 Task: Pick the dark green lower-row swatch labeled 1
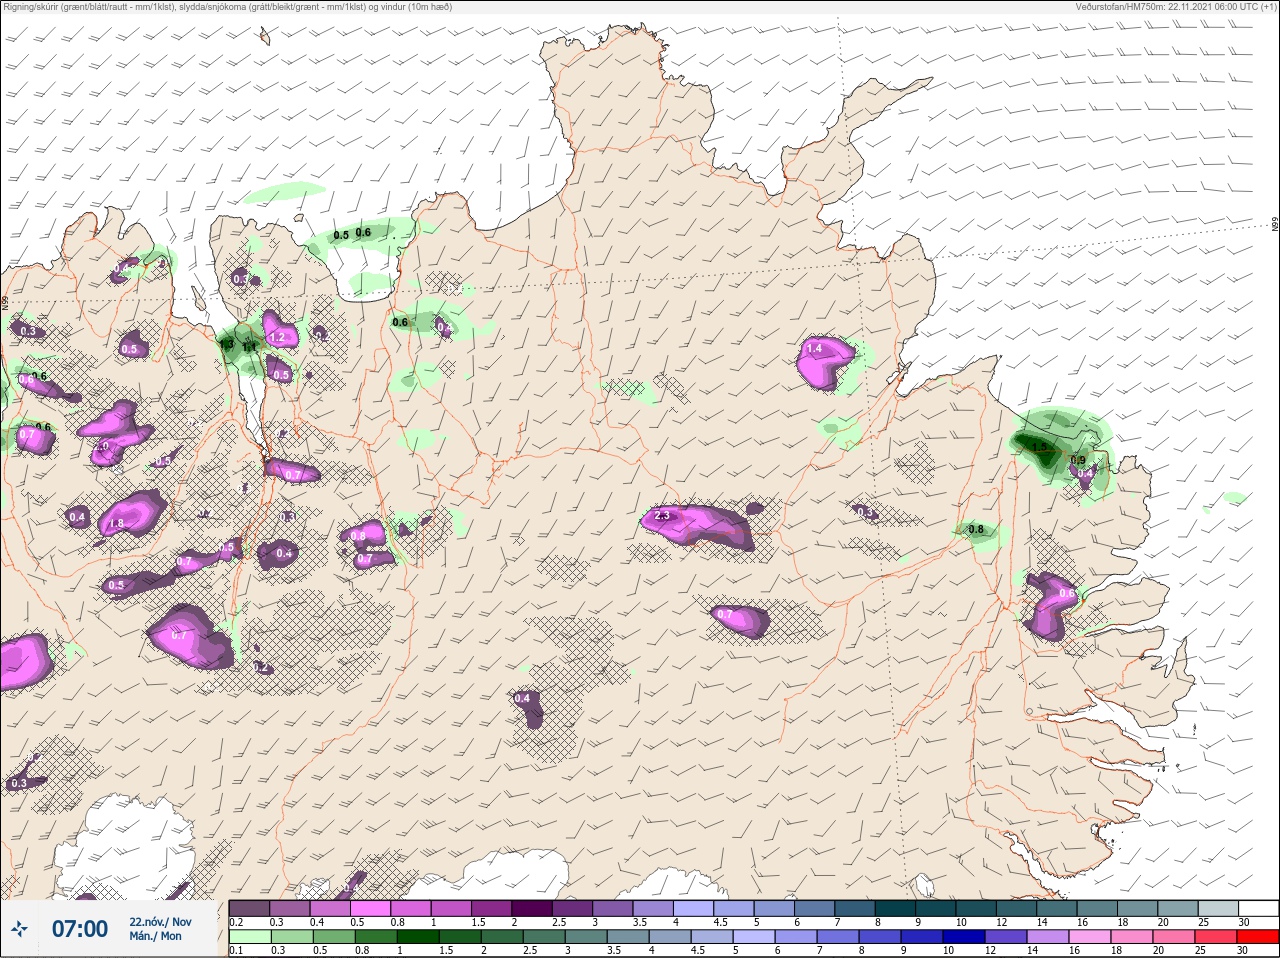(416, 937)
